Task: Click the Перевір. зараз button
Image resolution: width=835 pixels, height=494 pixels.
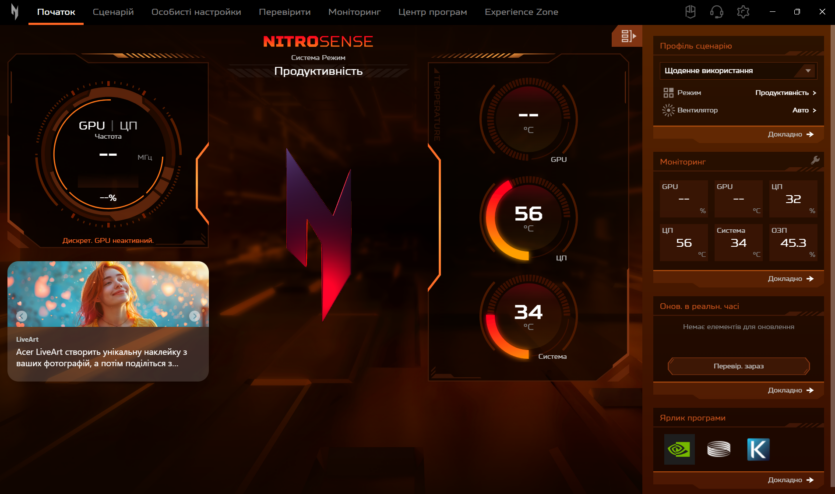Action: click(x=738, y=366)
